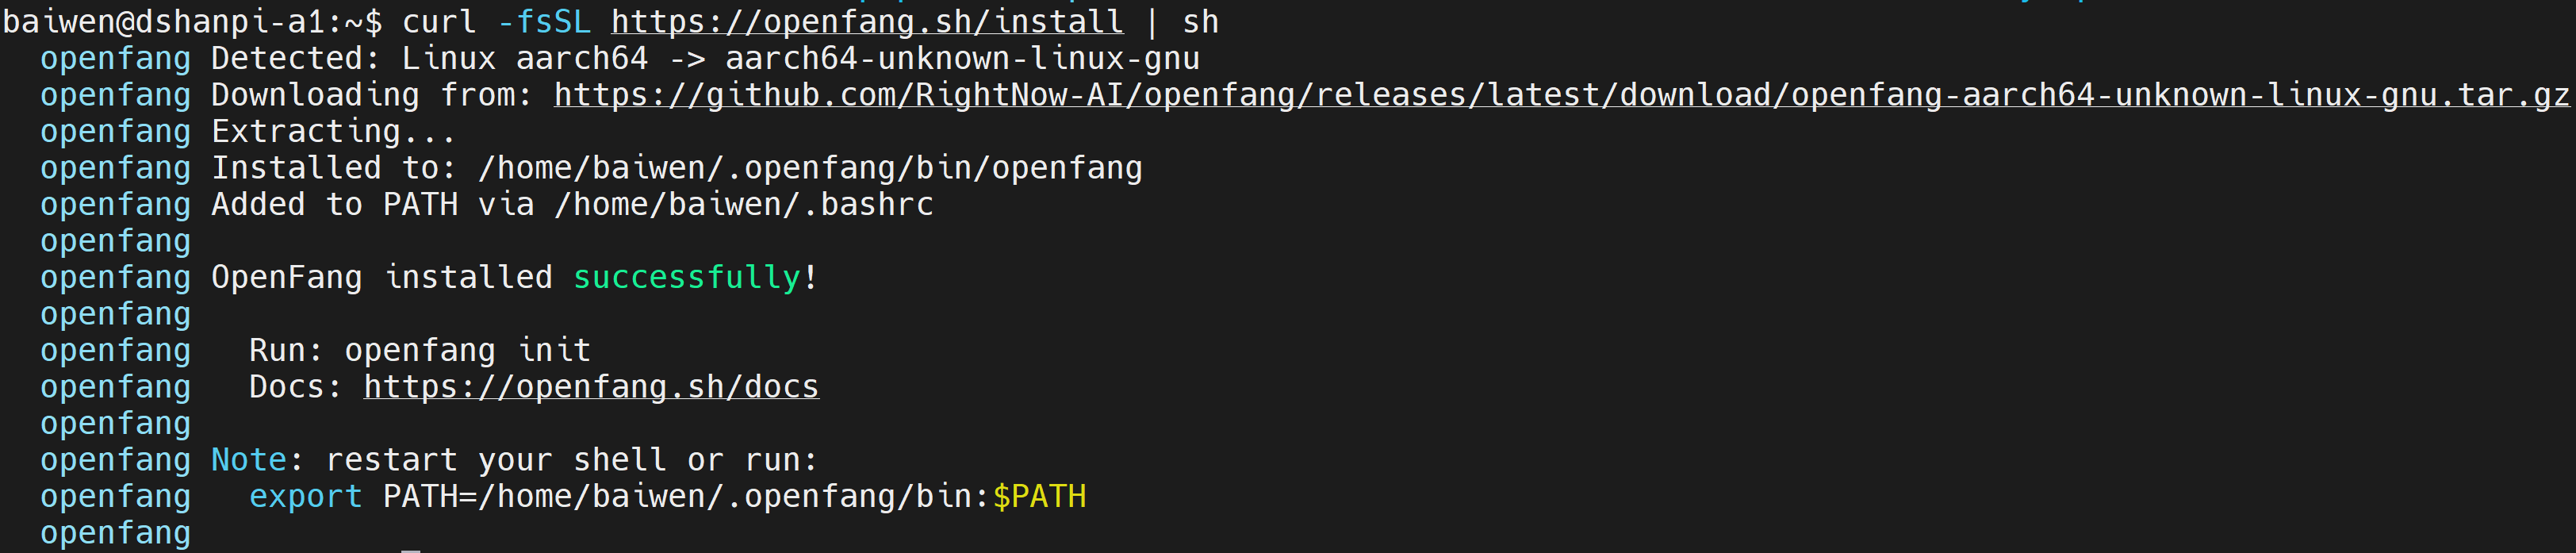
Task: Click "sh" after the pipe symbol
Action: coord(1200,21)
